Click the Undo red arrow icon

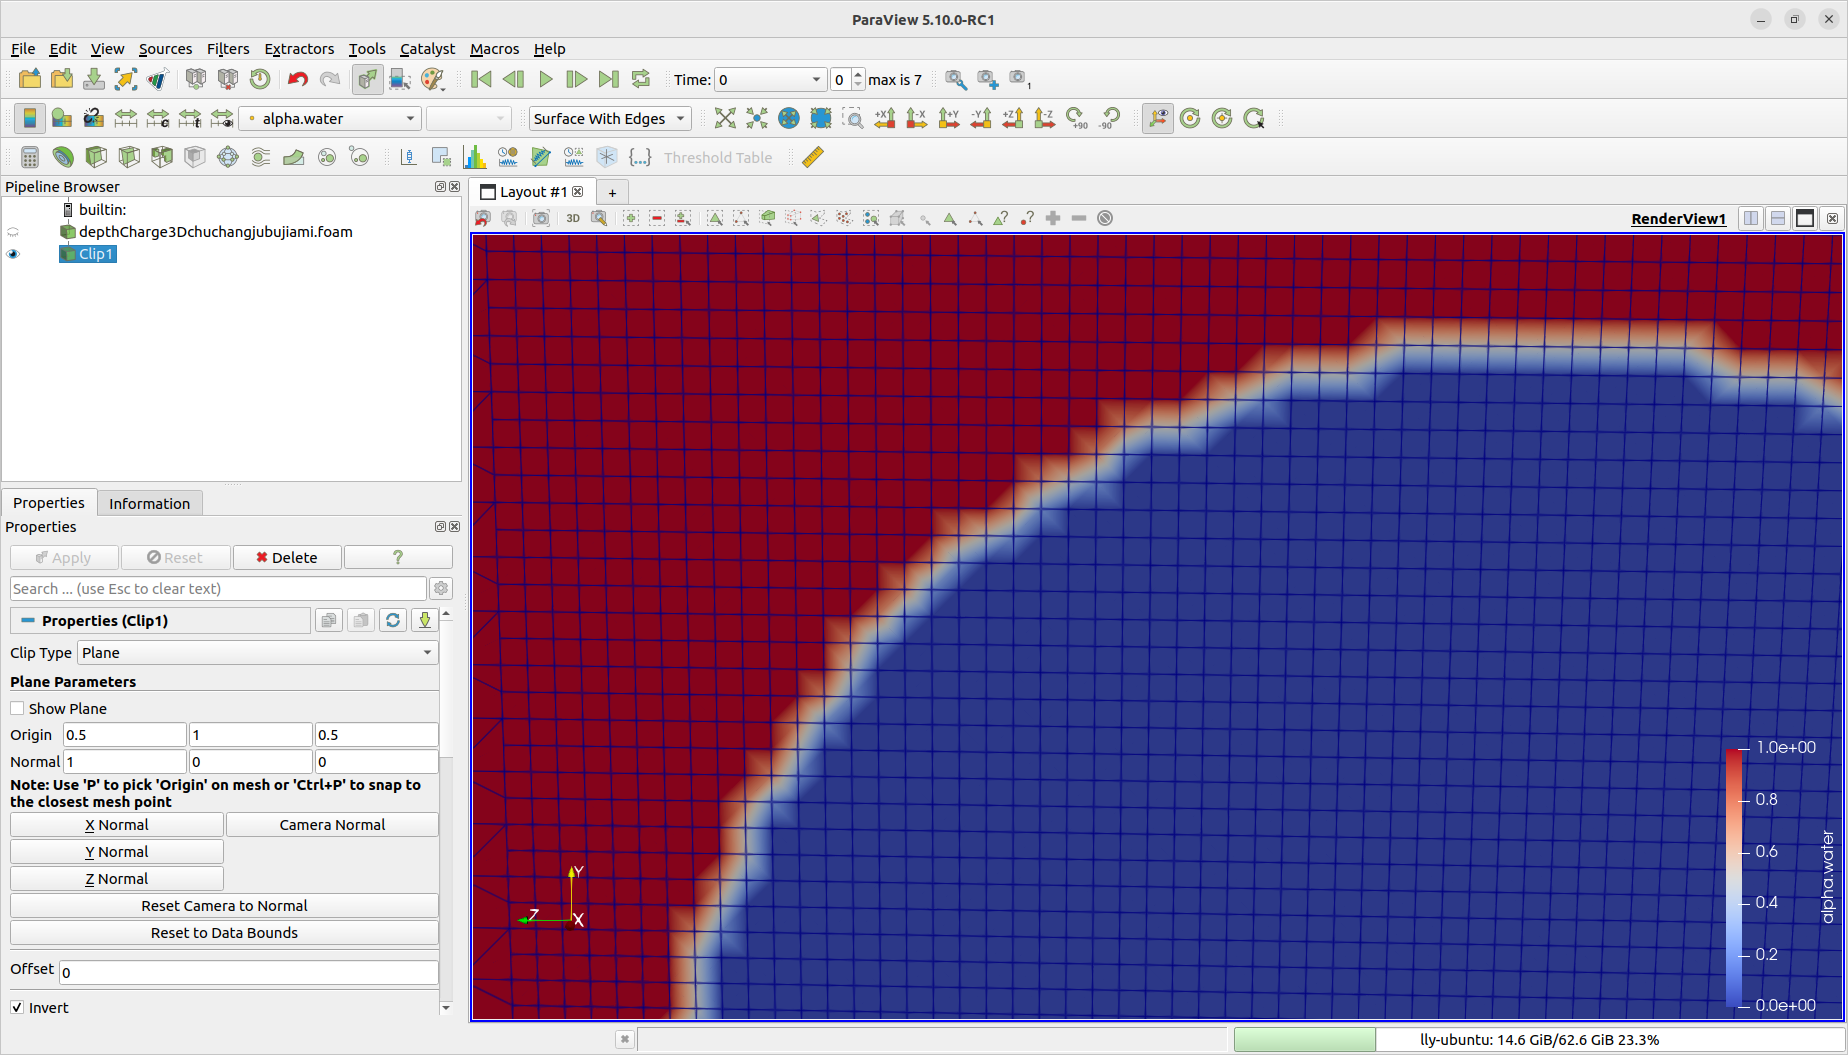click(x=298, y=79)
